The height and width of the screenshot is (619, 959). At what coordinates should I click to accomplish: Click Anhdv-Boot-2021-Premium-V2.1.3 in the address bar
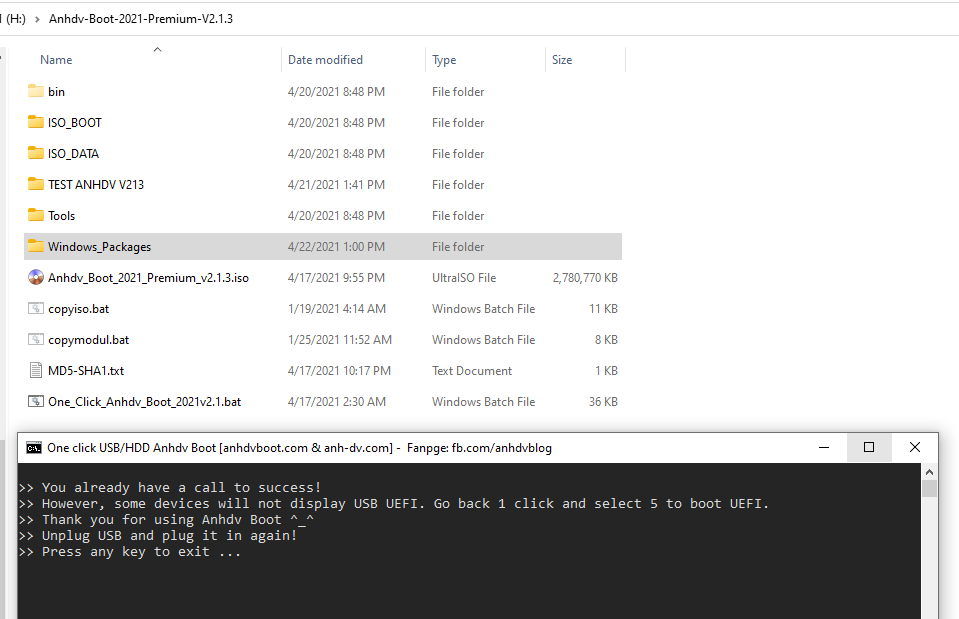[x=141, y=19]
